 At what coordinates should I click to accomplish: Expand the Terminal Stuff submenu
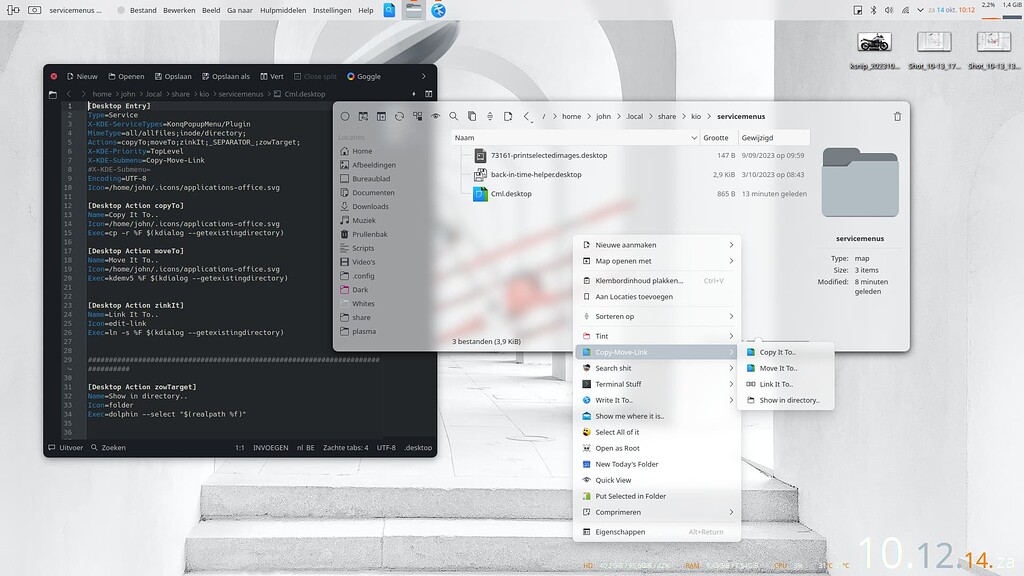[619, 384]
